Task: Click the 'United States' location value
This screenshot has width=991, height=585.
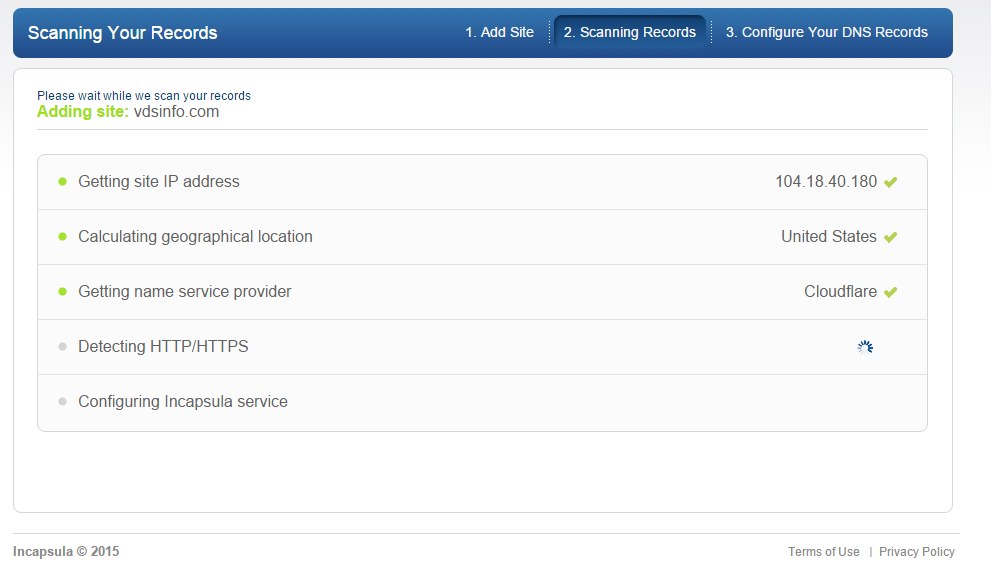Action: coord(829,237)
